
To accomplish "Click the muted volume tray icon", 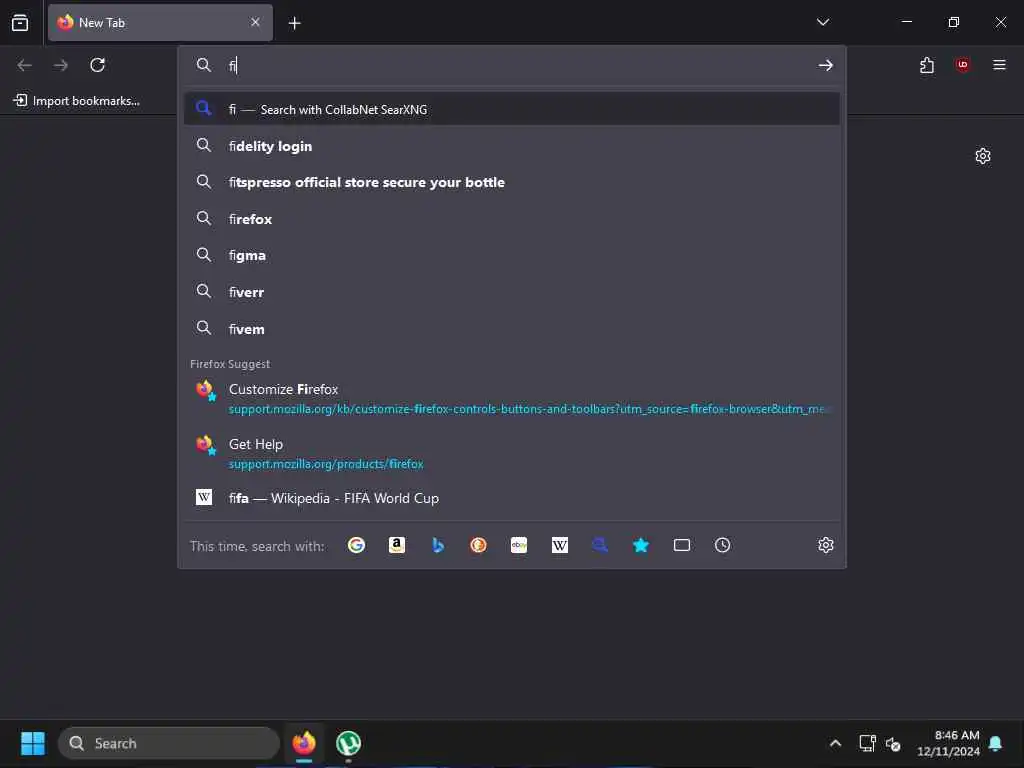I will (x=893, y=743).
